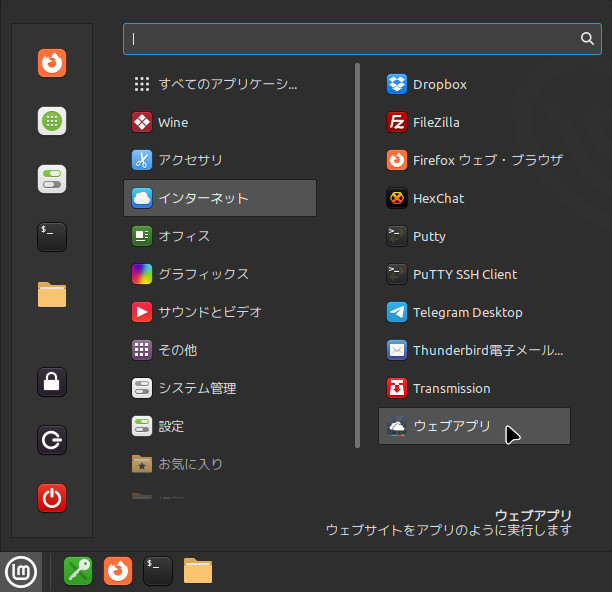Open Firefox ウェブ・ブラウザ entry icon
The width and height of the screenshot is (612, 592).
coord(397,160)
